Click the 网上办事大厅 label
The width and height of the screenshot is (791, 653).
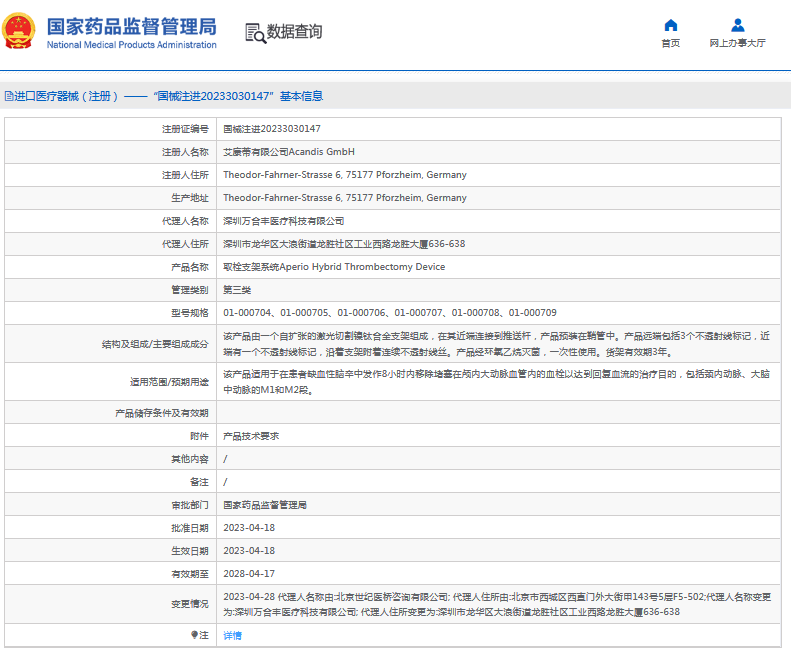pos(738,43)
